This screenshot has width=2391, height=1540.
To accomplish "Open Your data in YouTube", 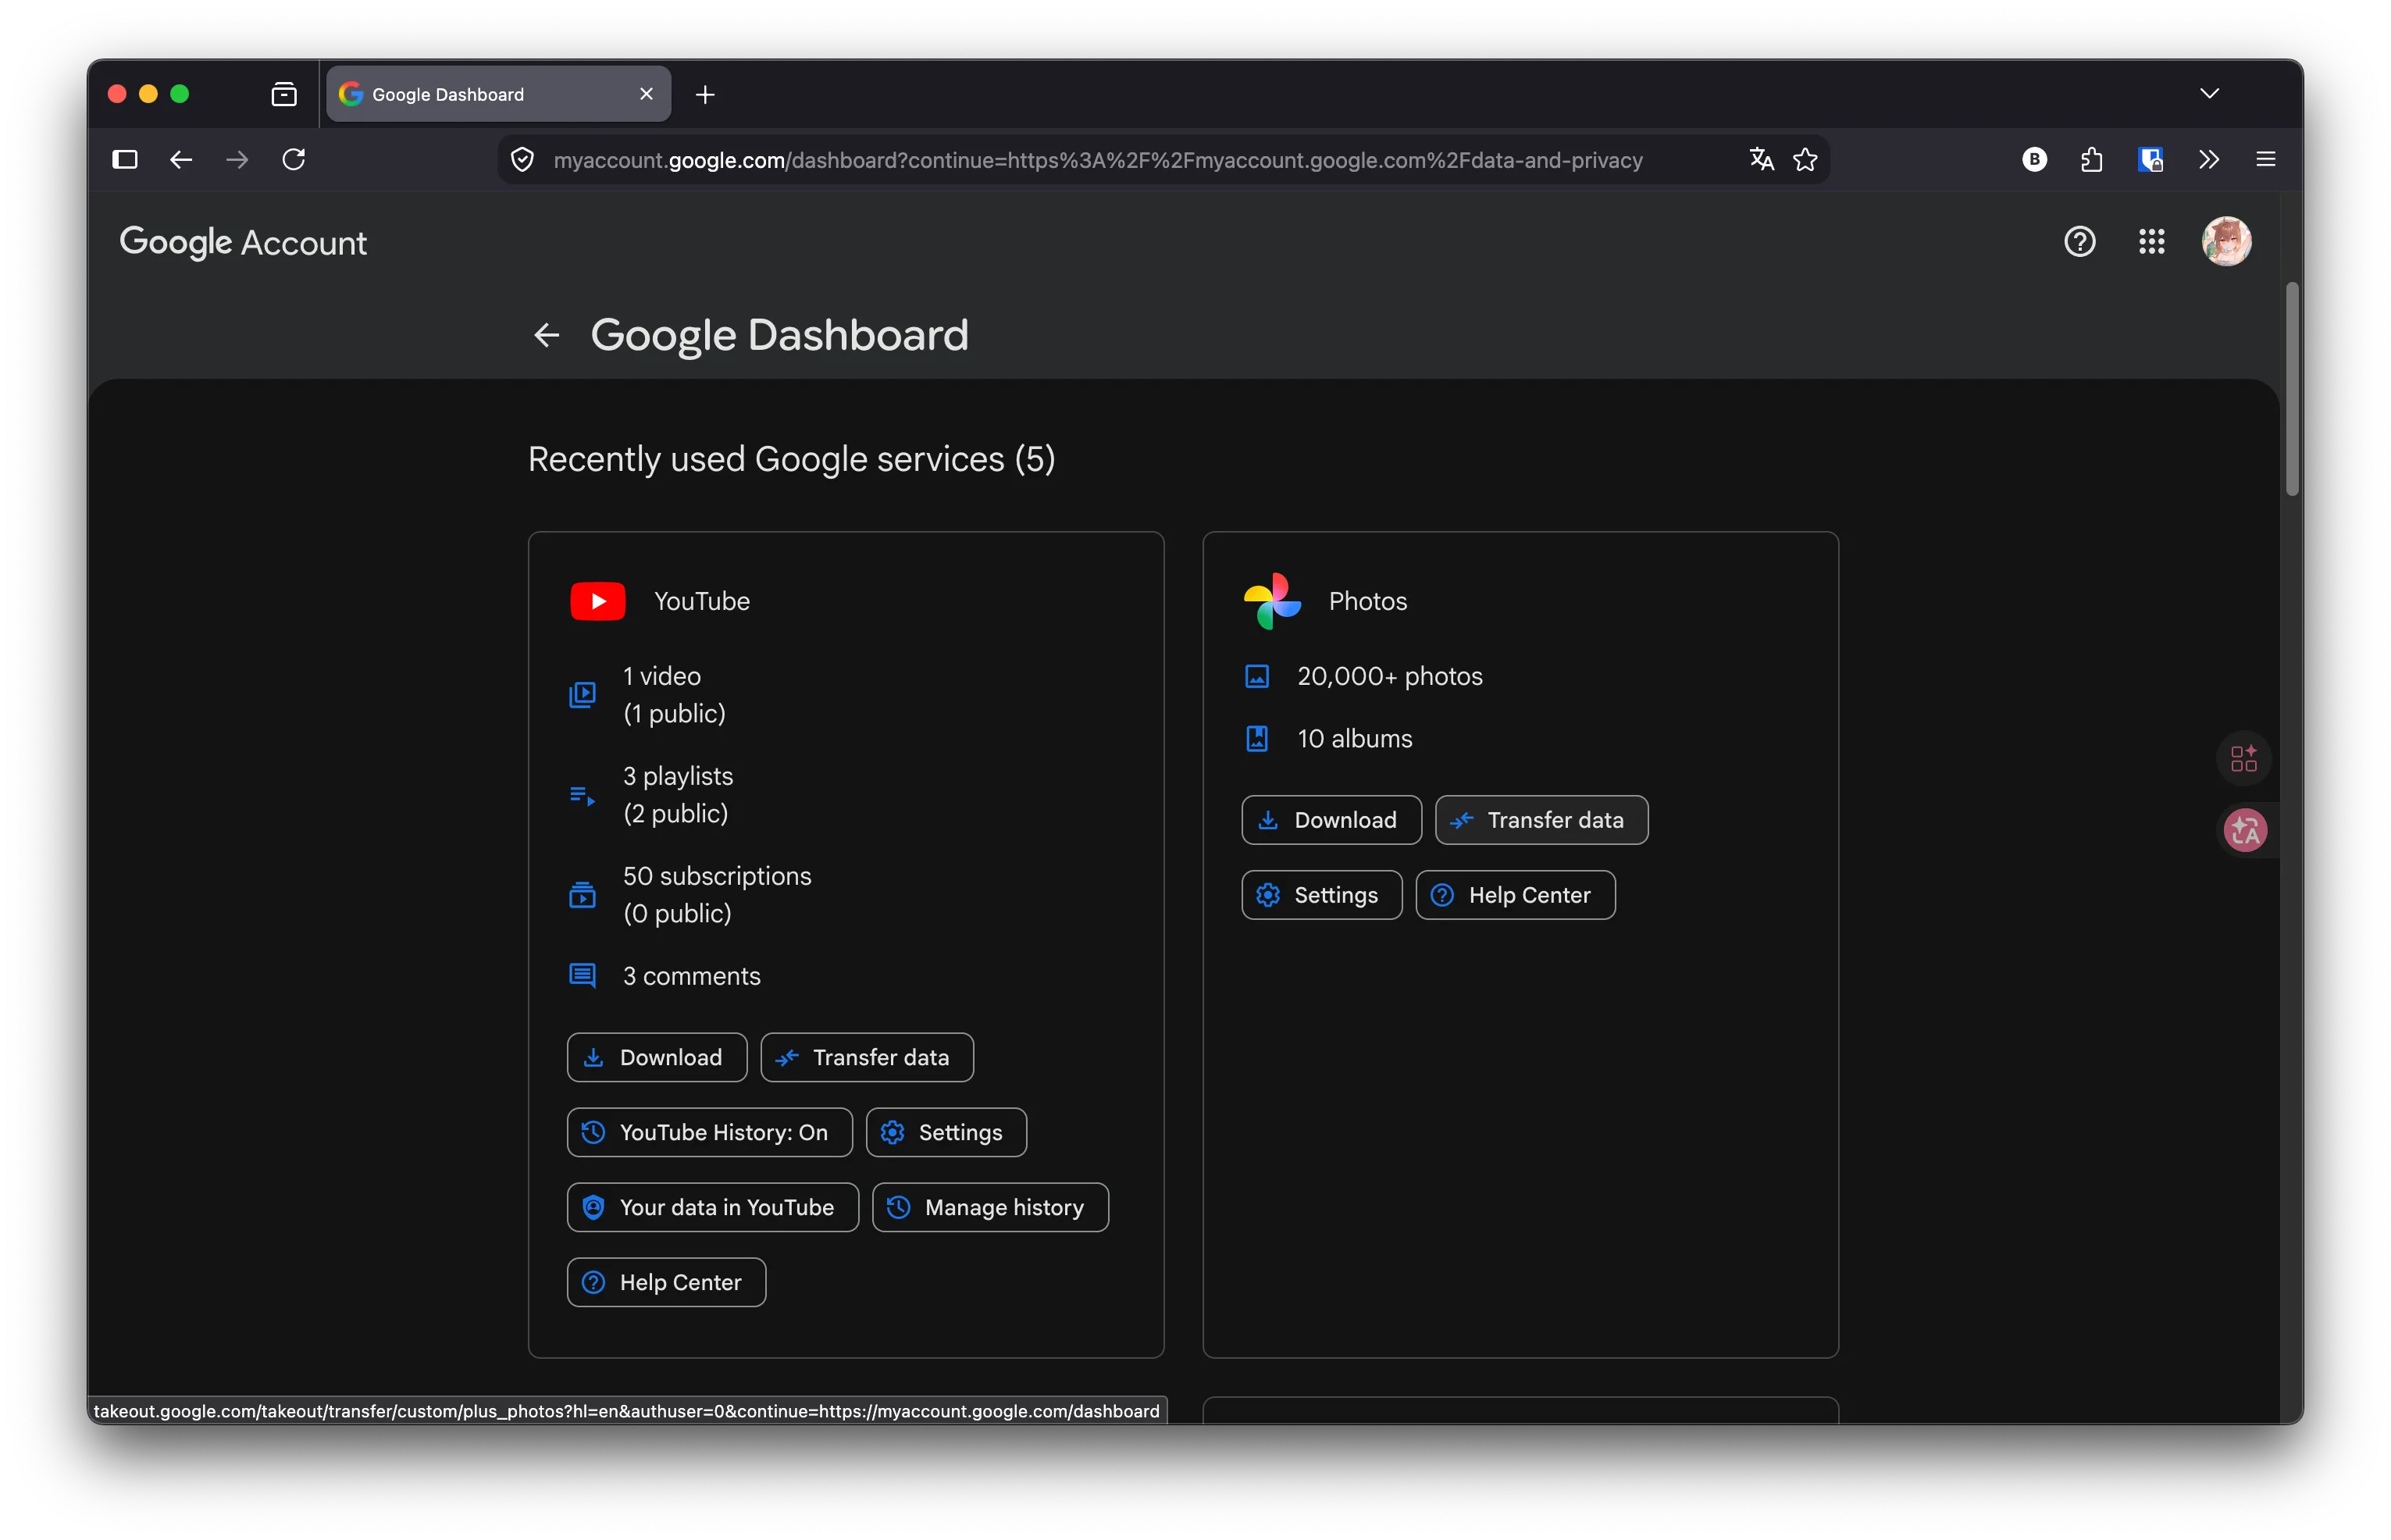I will (712, 1208).
